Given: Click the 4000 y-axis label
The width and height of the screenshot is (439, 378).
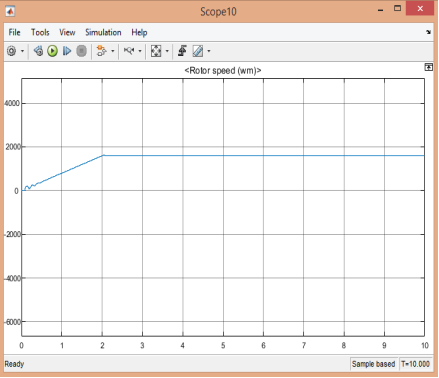Looking at the screenshot, I should point(12,103).
